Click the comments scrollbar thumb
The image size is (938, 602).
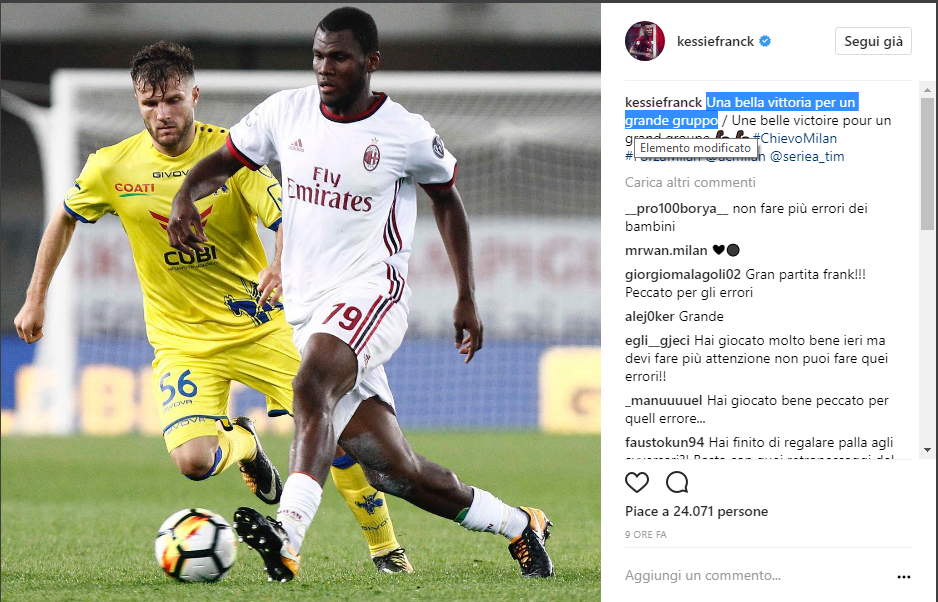point(927,163)
